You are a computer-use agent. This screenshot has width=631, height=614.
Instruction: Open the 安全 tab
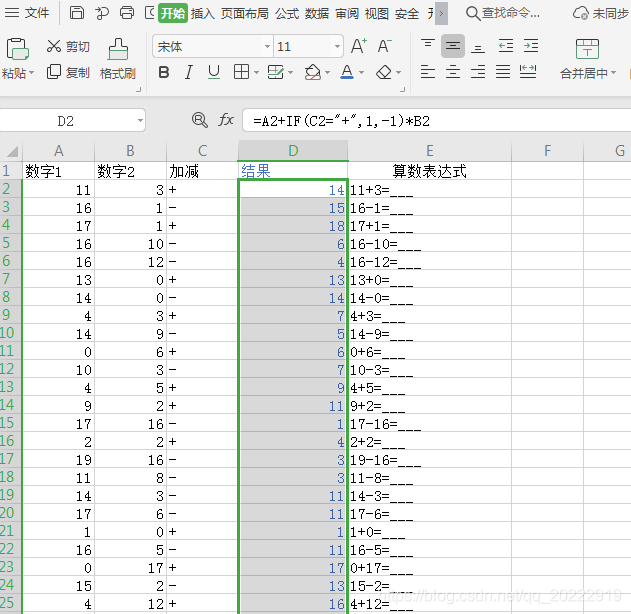point(407,13)
